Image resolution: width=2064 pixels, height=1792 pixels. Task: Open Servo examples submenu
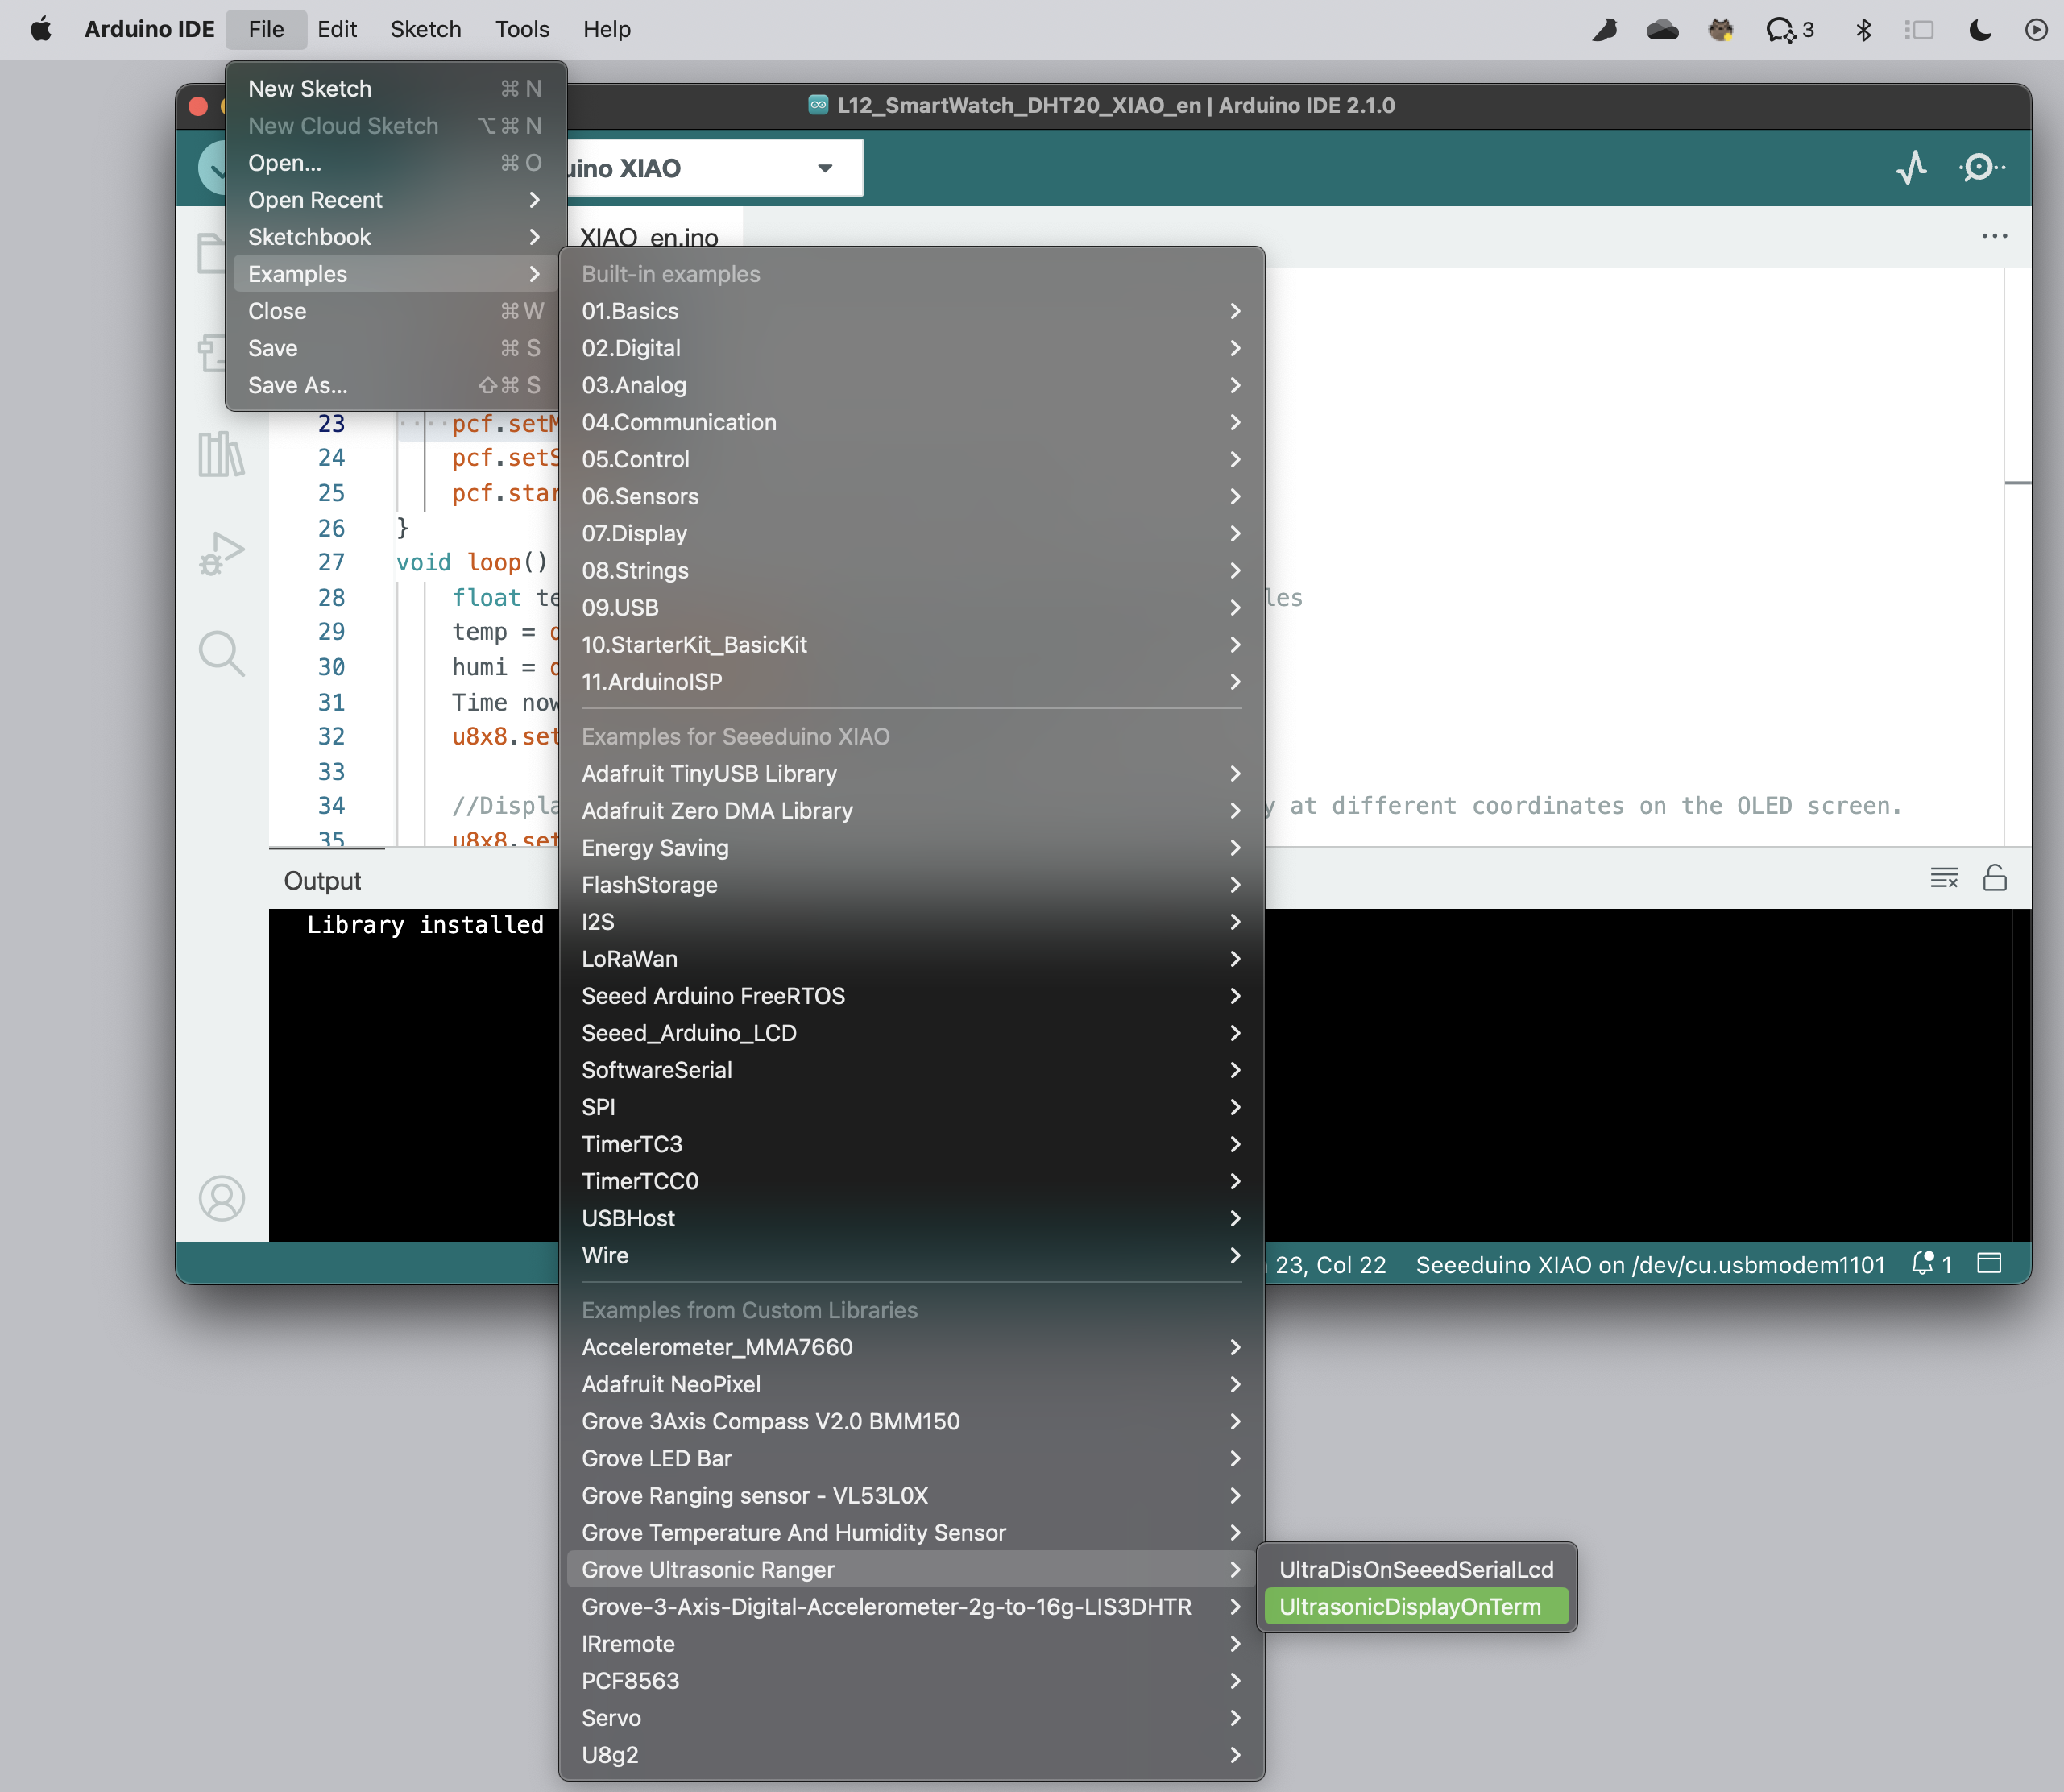(911, 1717)
